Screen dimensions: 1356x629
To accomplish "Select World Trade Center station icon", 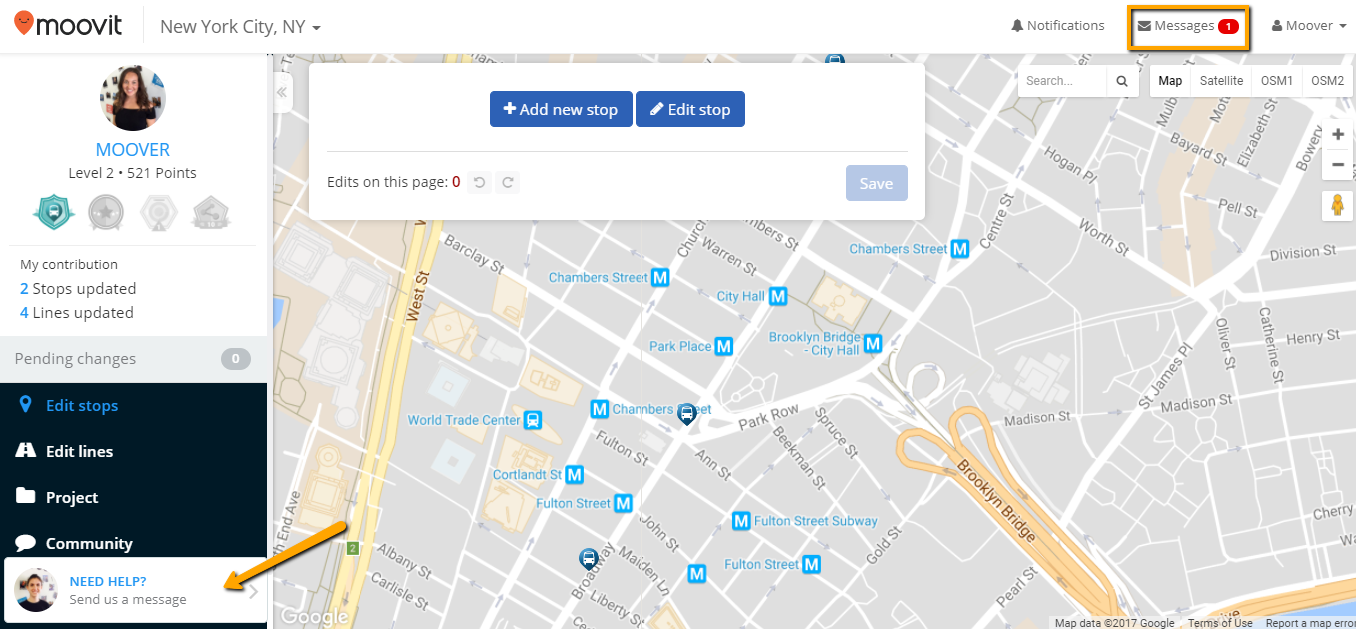I will [x=534, y=420].
